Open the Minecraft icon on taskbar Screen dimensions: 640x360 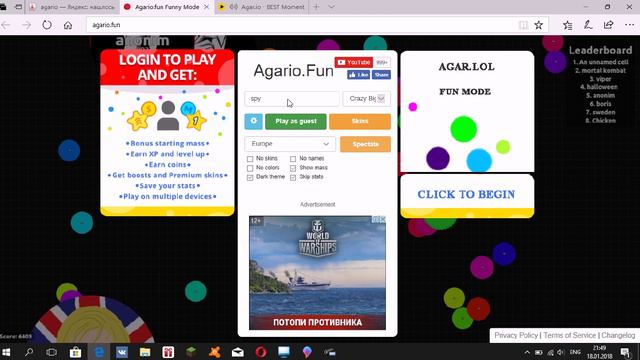(x=191, y=352)
